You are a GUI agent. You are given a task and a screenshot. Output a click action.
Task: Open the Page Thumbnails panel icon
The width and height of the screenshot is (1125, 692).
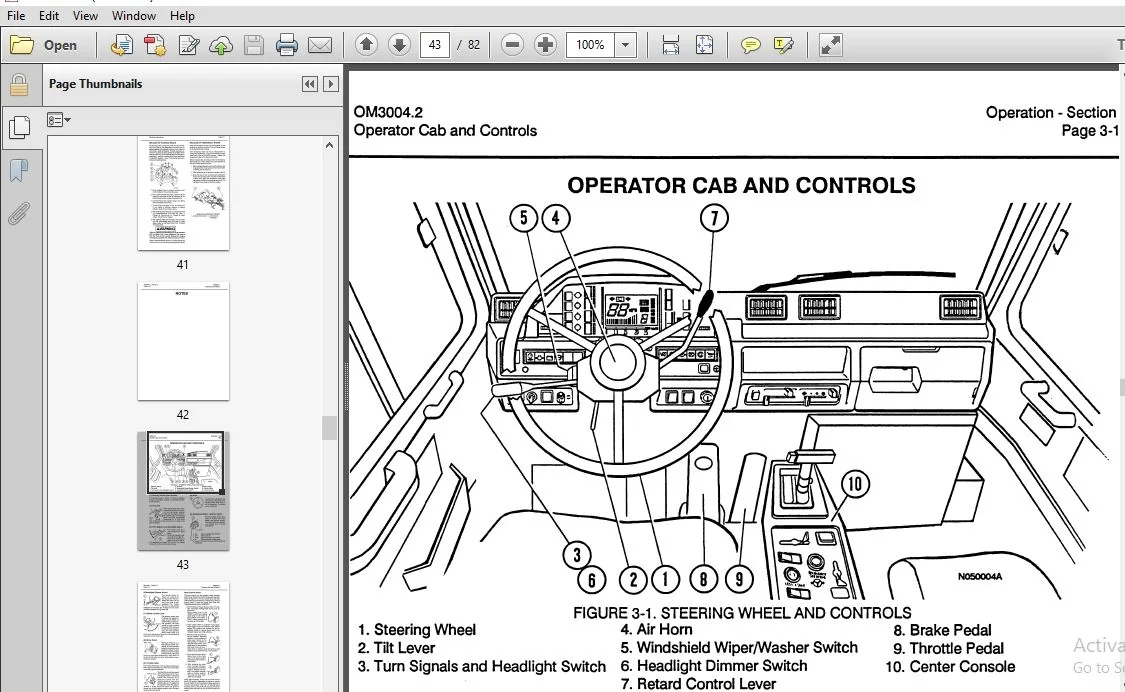pos(19,127)
